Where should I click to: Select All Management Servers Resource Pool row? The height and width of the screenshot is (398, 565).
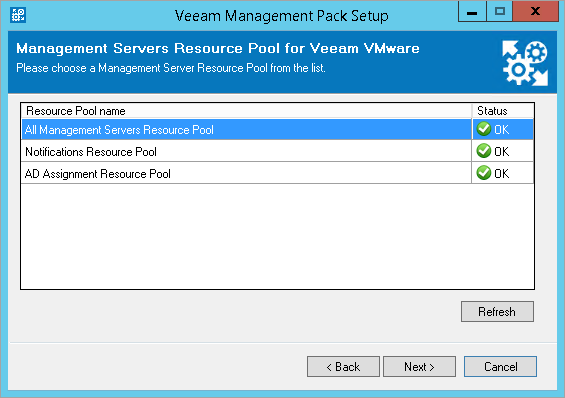coord(277,129)
